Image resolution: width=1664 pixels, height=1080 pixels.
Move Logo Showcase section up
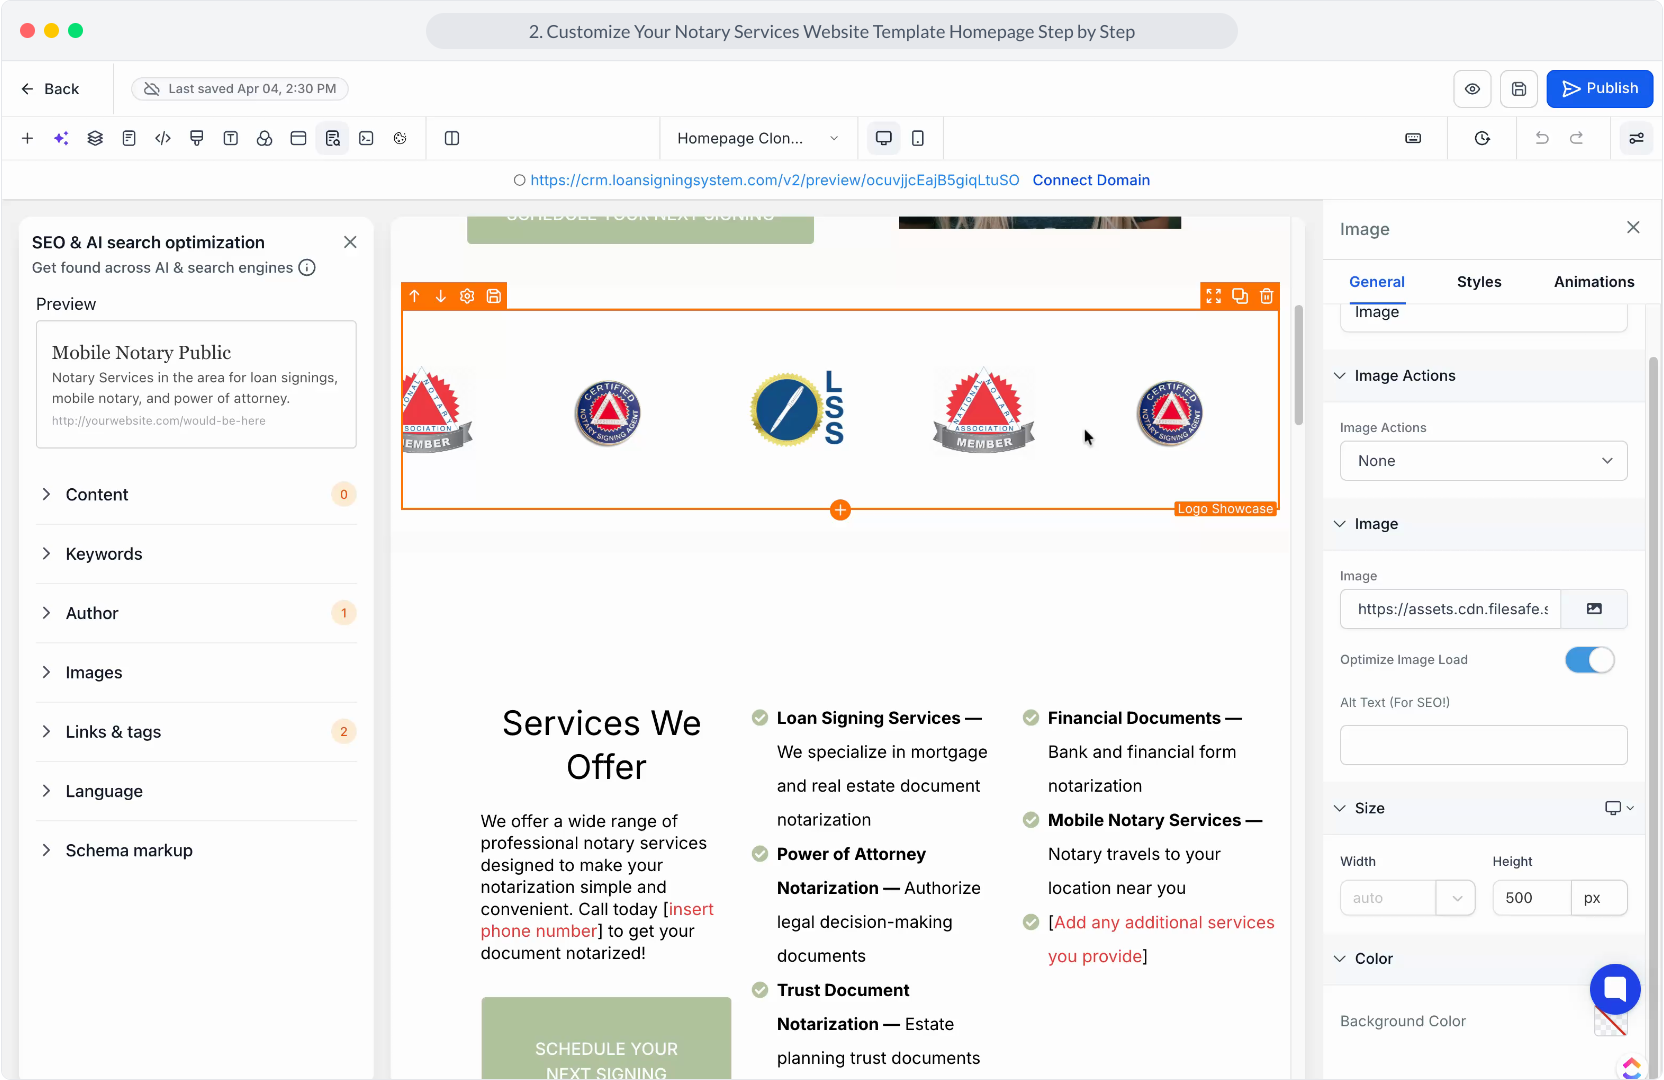click(x=415, y=296)
